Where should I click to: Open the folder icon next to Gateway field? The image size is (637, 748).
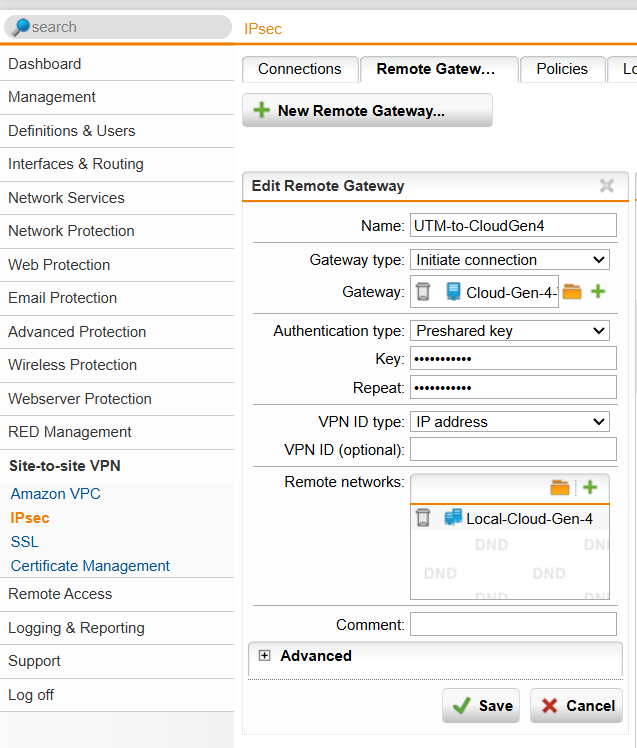click(x=572, y=292)
